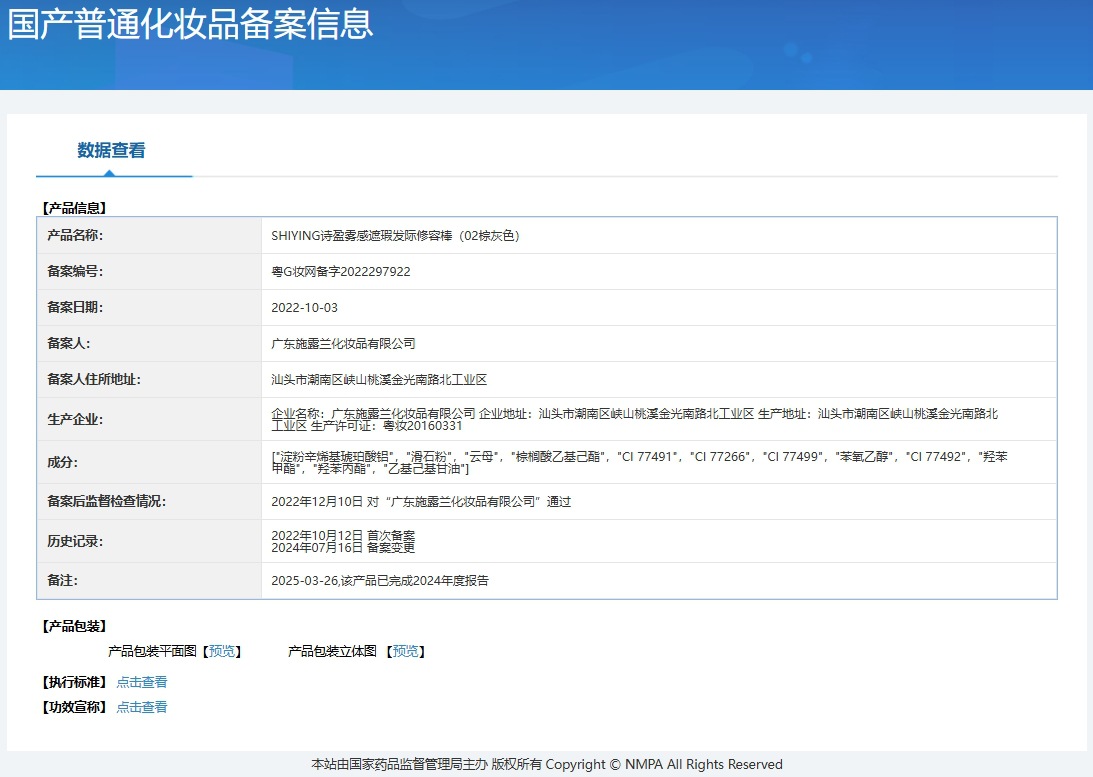The image size is (1093, 777).
Task: Click the 备案人住所地址 row label
Action: pos(93,379)
